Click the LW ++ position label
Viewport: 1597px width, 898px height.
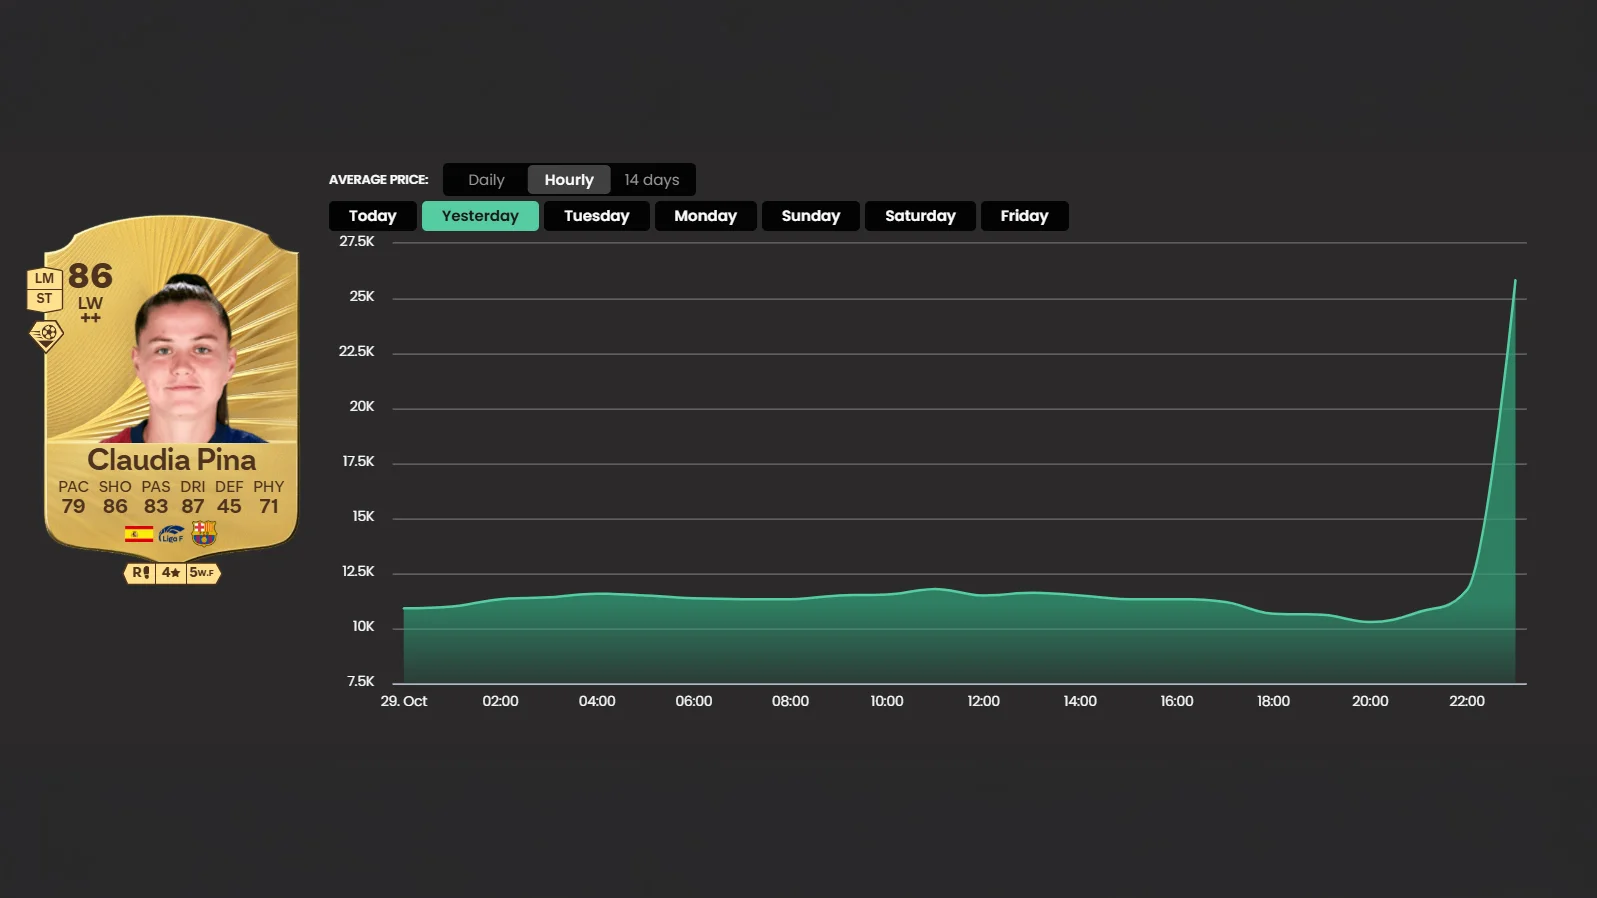pyautogui.click(x=90, y=309)
